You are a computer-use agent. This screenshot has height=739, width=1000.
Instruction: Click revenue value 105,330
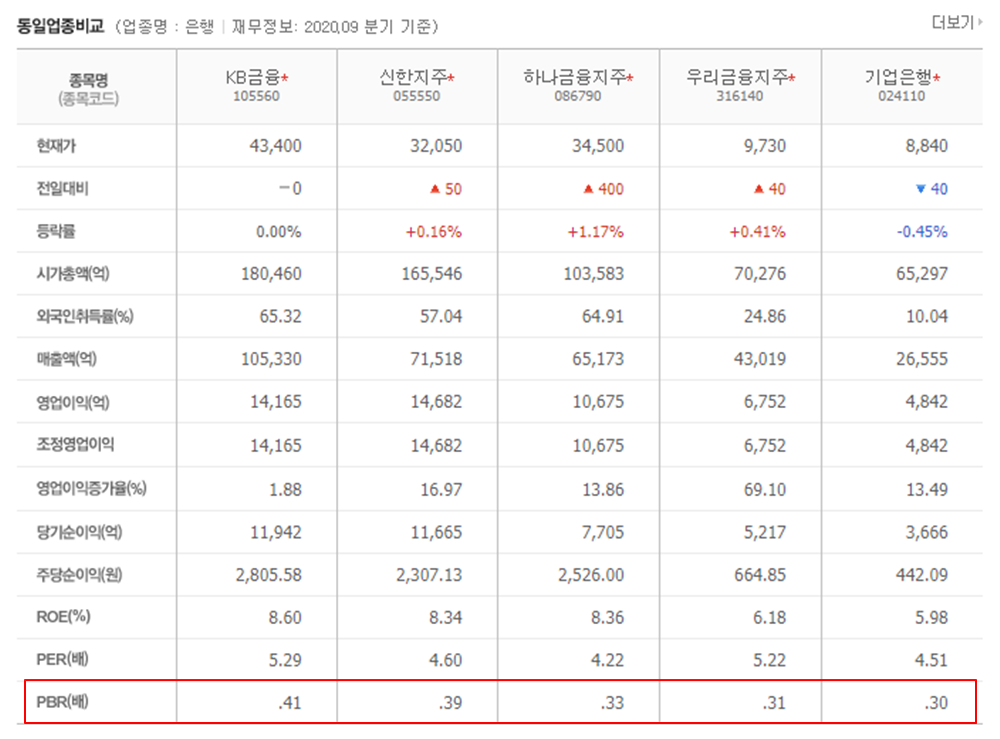coord(271,359)
